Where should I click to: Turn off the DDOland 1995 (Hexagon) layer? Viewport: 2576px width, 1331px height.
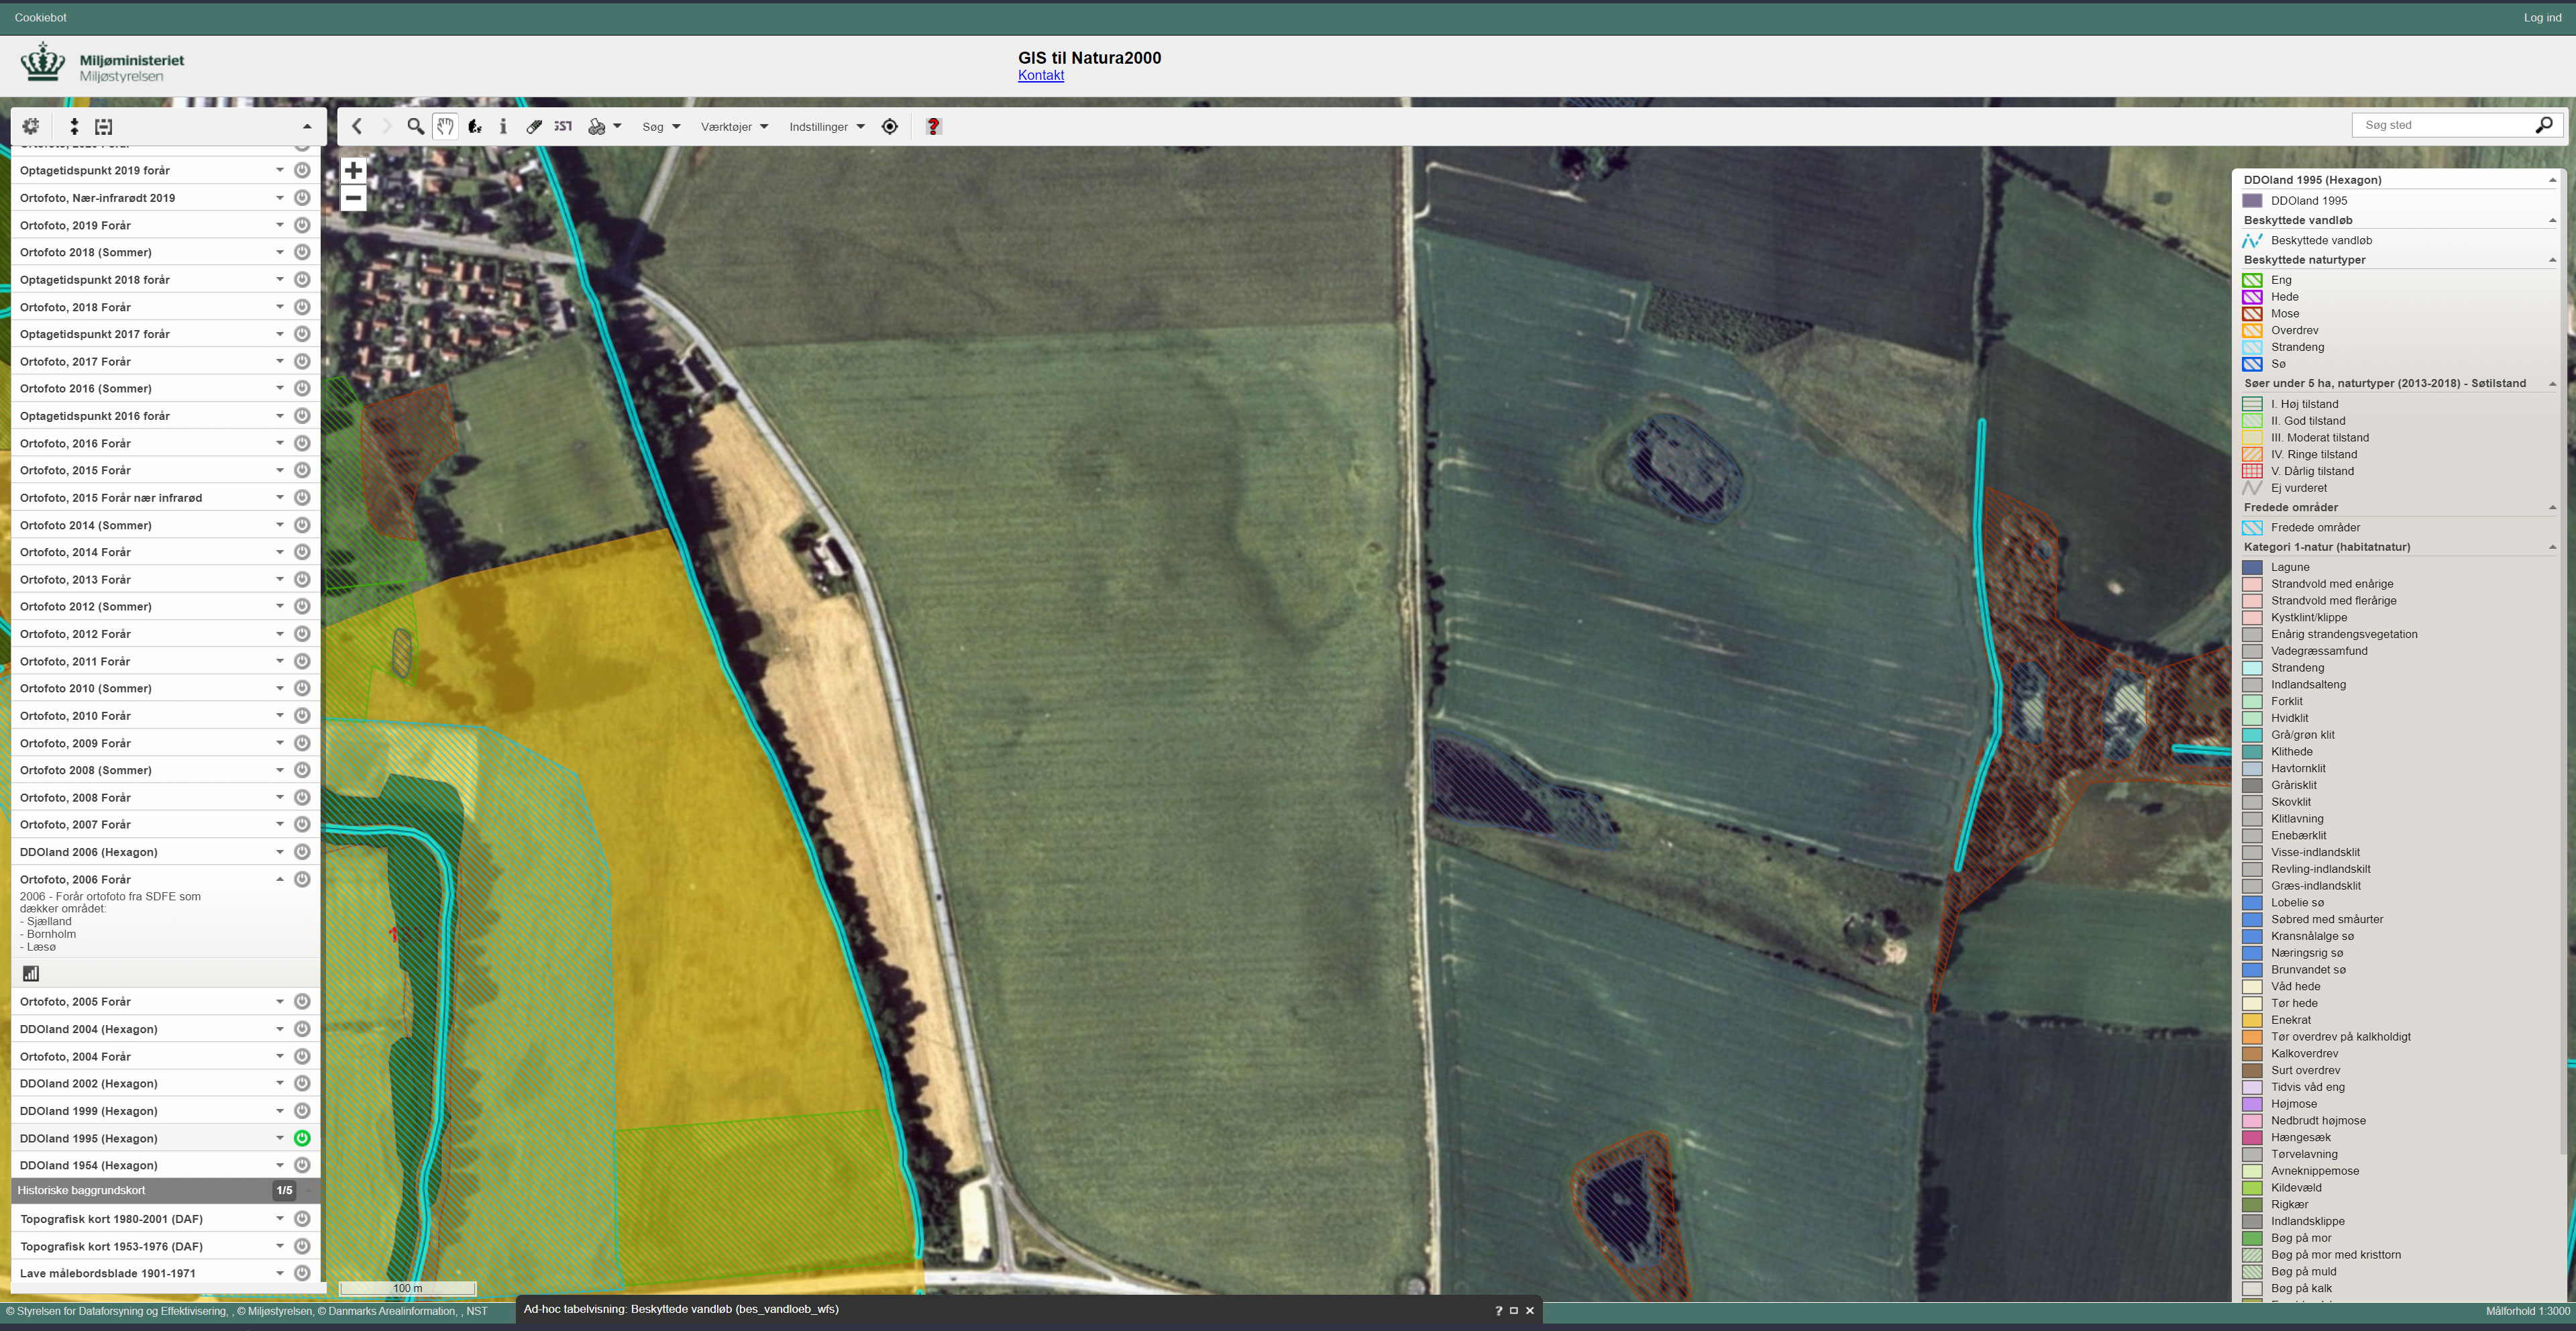pos(302,1138)
